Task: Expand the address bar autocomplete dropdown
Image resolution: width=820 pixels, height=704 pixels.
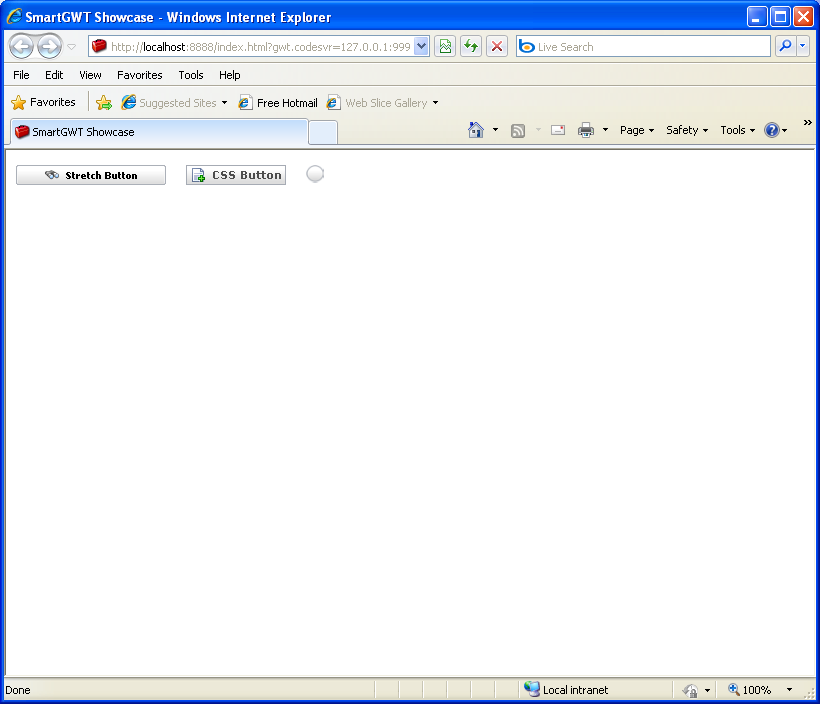Action: (422, 47)
